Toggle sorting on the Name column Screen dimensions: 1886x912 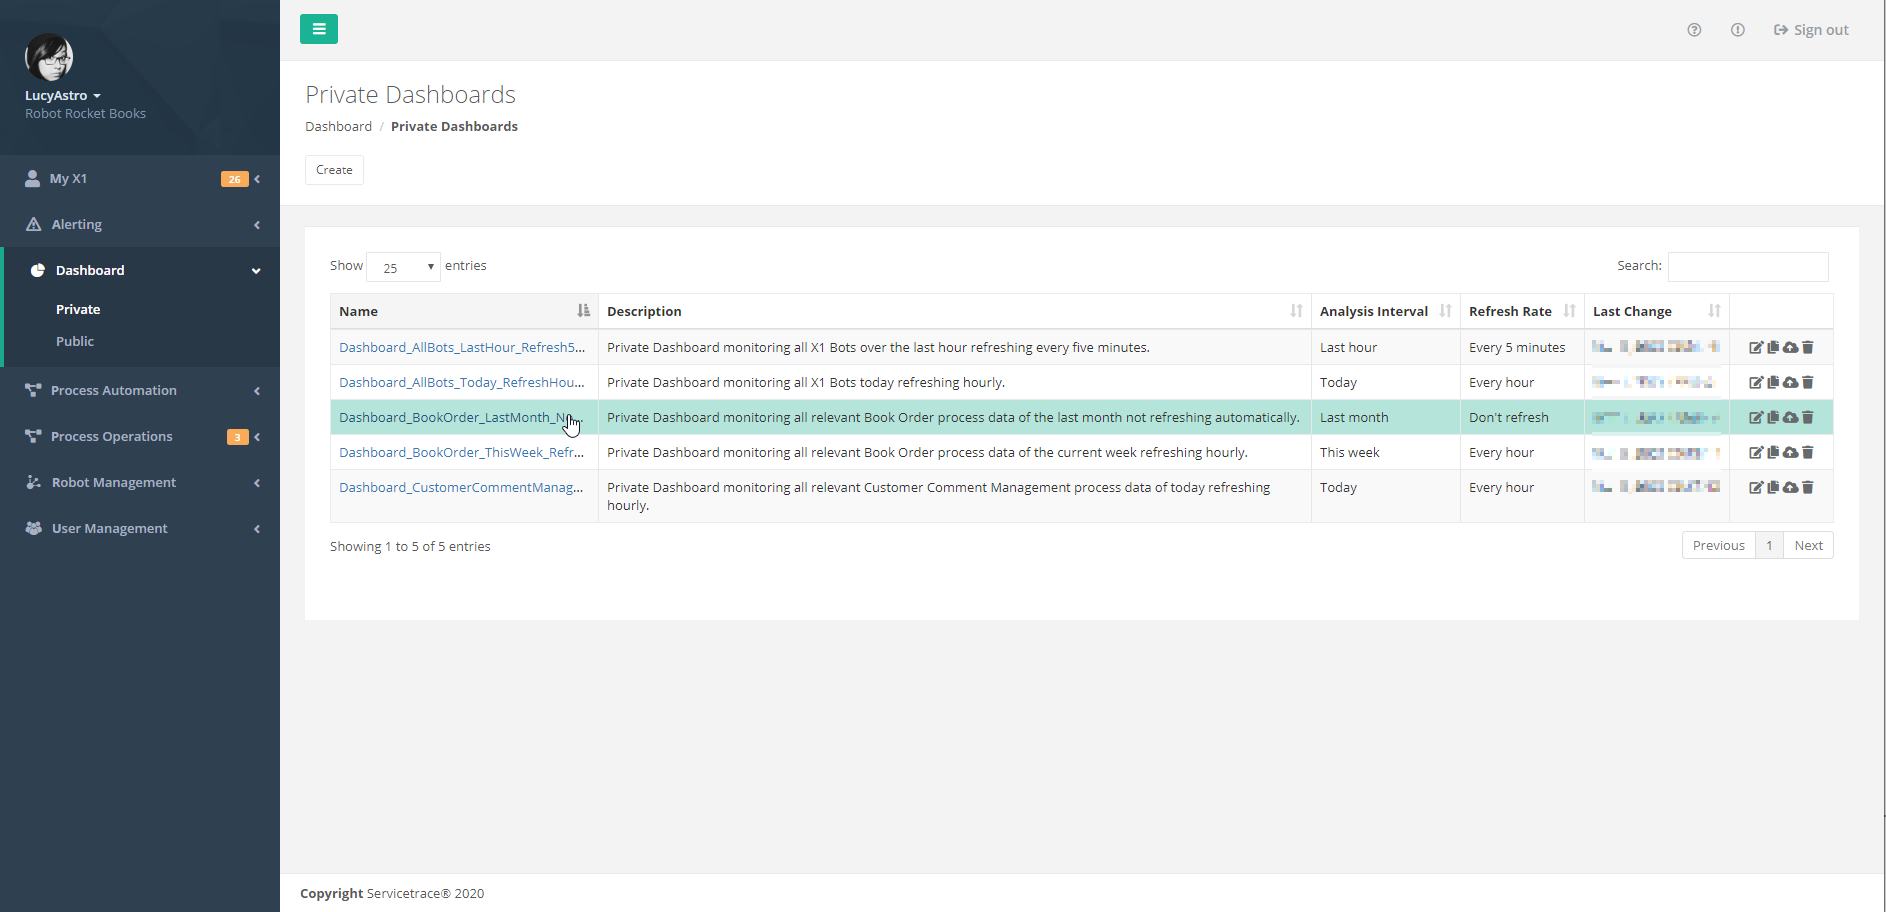point(583,311)
